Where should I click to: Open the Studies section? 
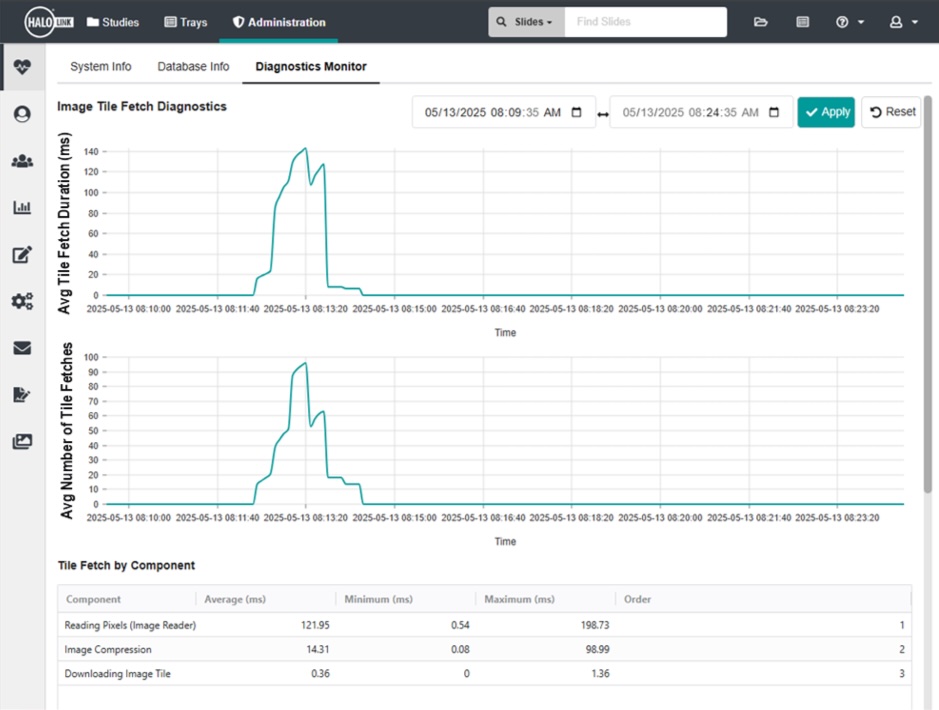point(113,22)
